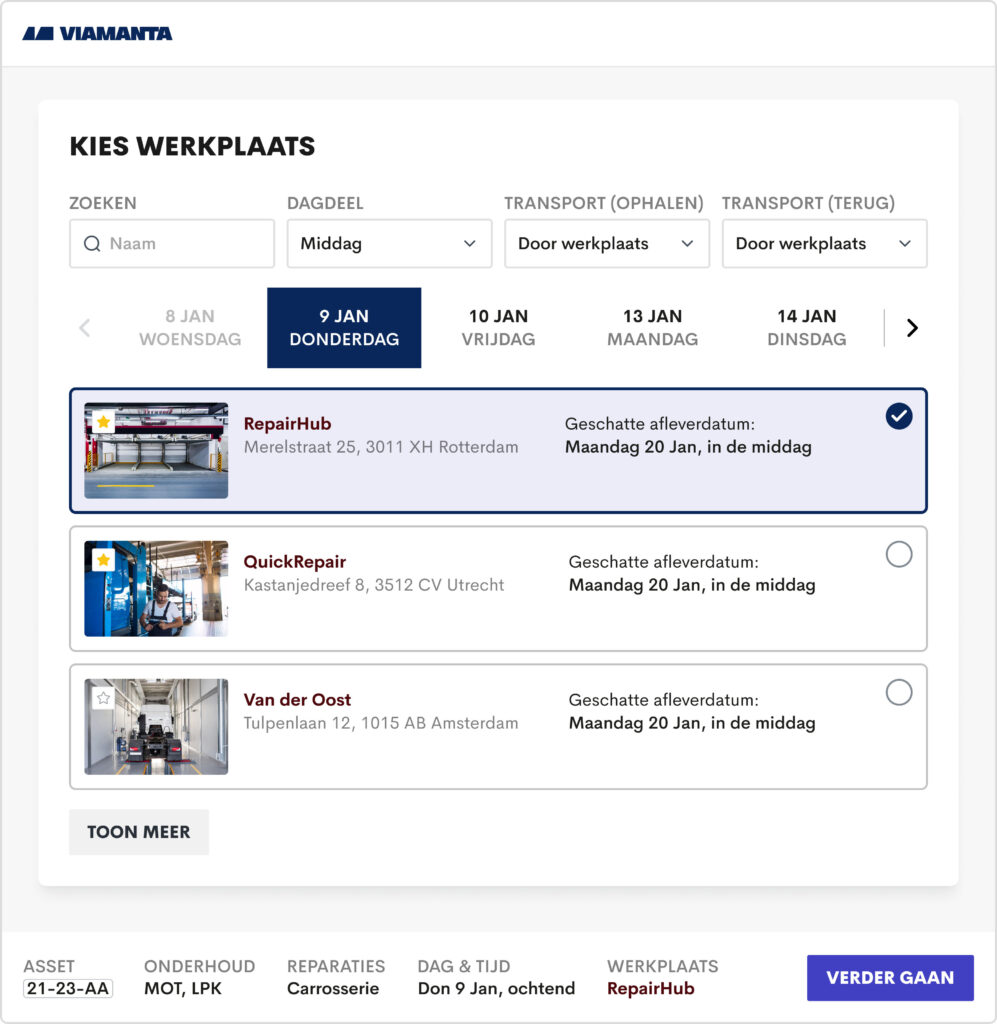Select the Van der Oost radio button

898,692
